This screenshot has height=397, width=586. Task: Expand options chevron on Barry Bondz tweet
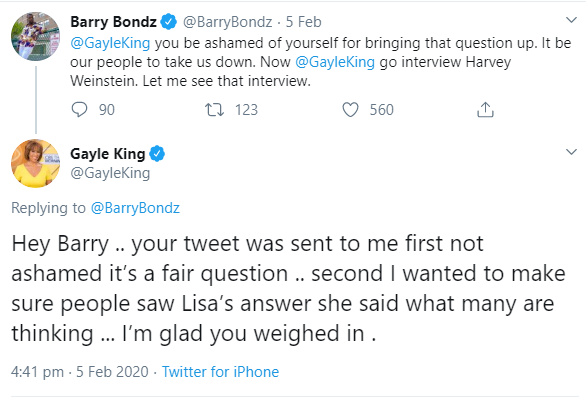(571, 20)
